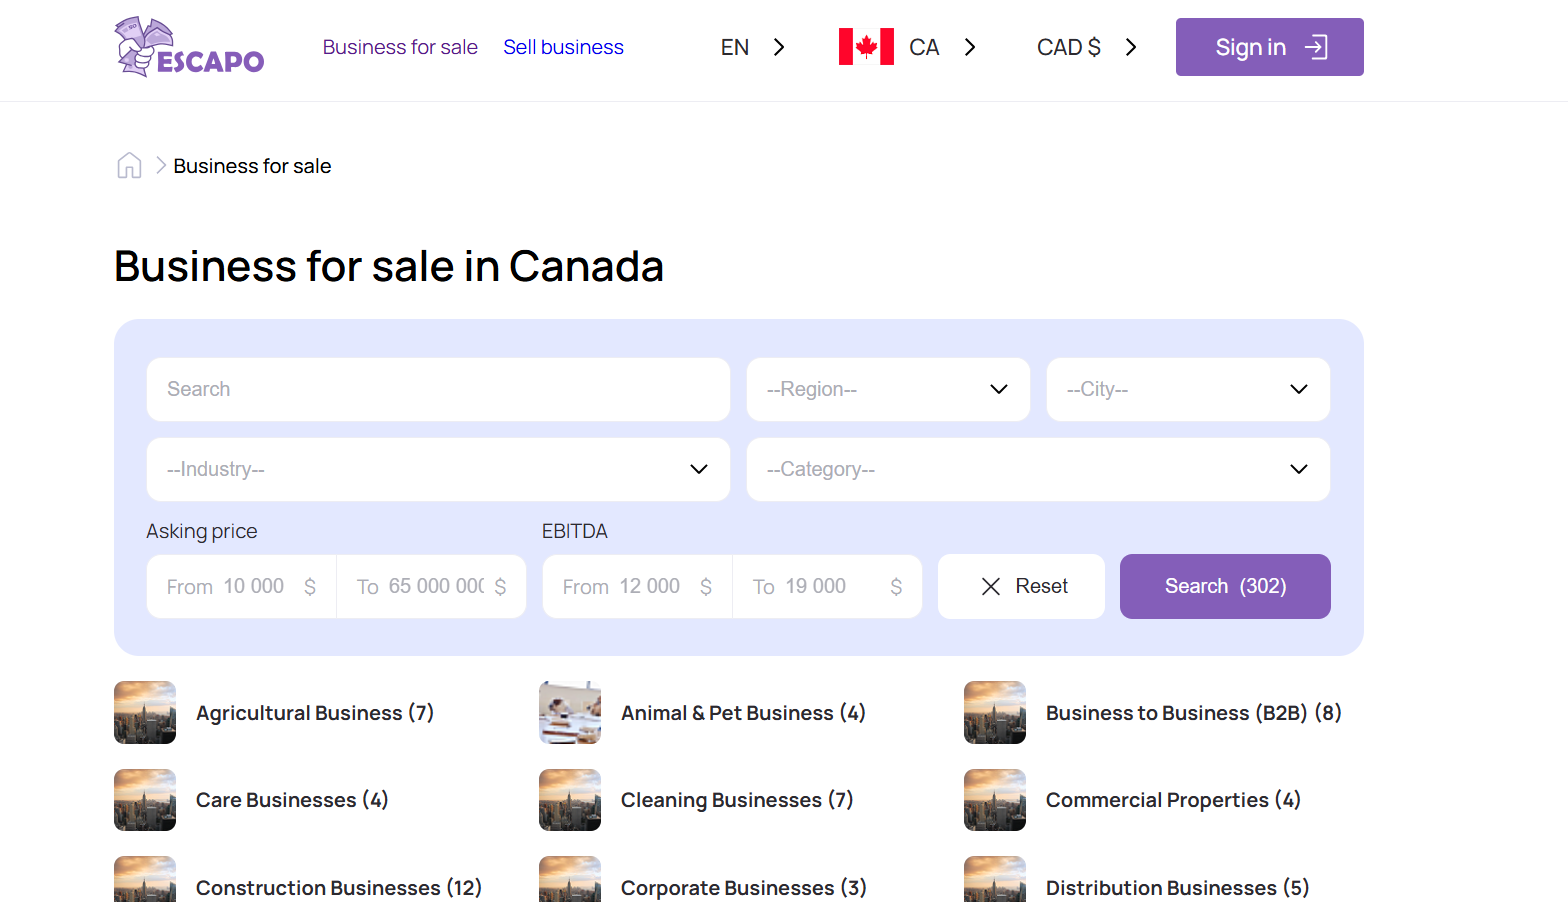Screen dimensions: 1568x902
Task: Click the Escapo logo
Action: pyautogui.click(x=190, y=47)
